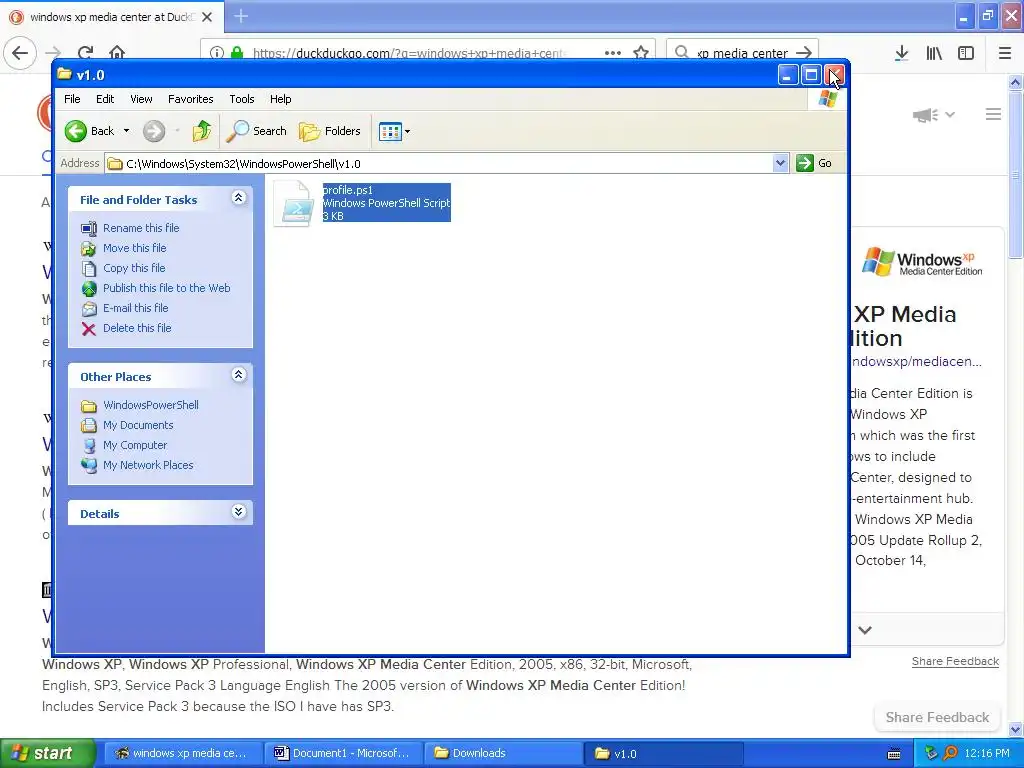The width and height of the screenshot is (1024, 768).
Task: Click the Rename this file icon
Action: [89, 229]
